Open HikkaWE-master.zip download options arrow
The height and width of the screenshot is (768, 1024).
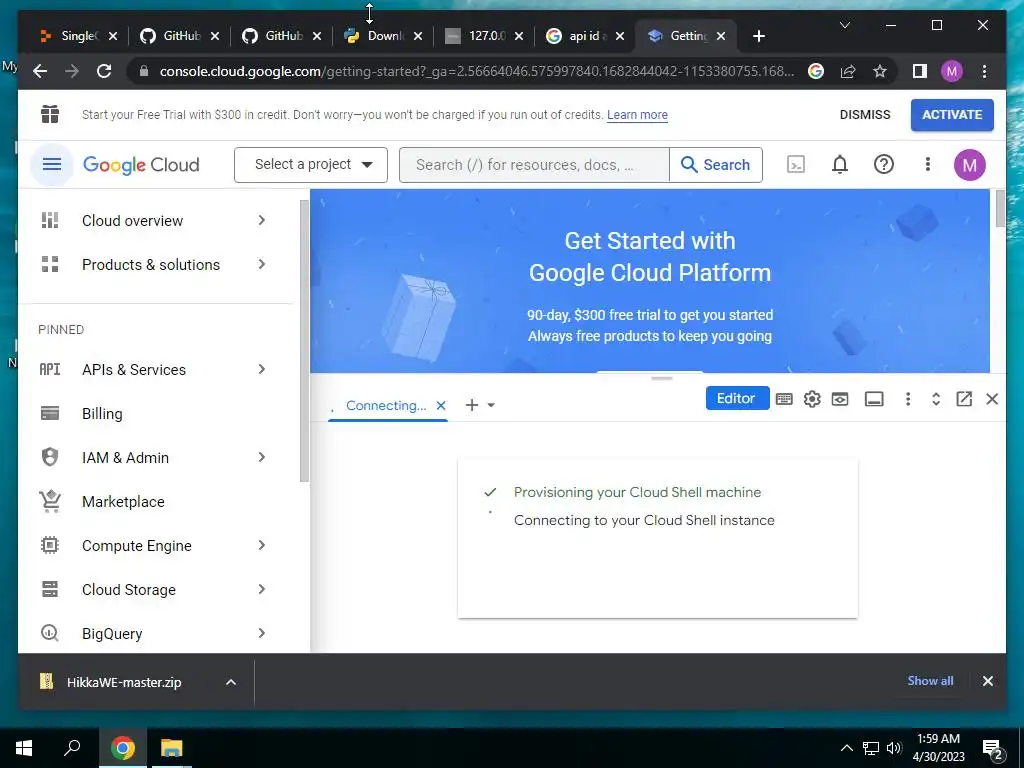231,682
